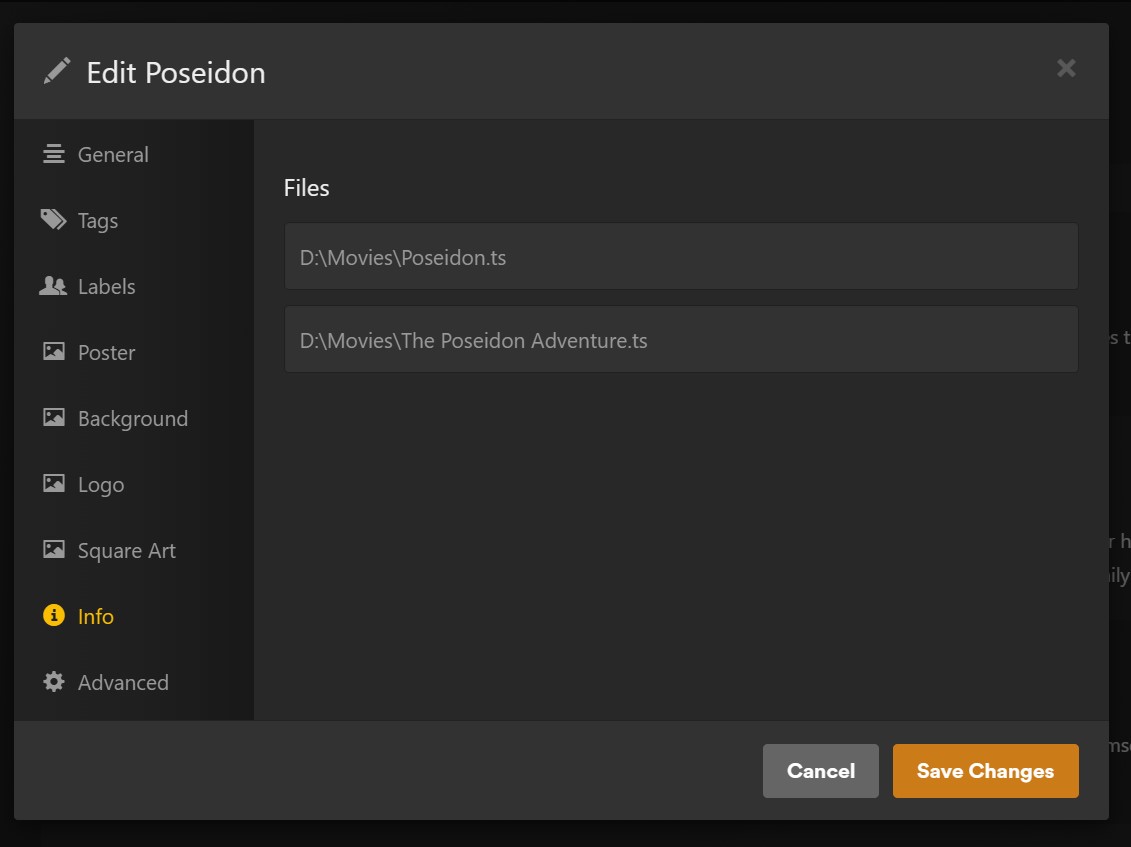
Task: Go to the Labels section
Action: click(106, 287)
